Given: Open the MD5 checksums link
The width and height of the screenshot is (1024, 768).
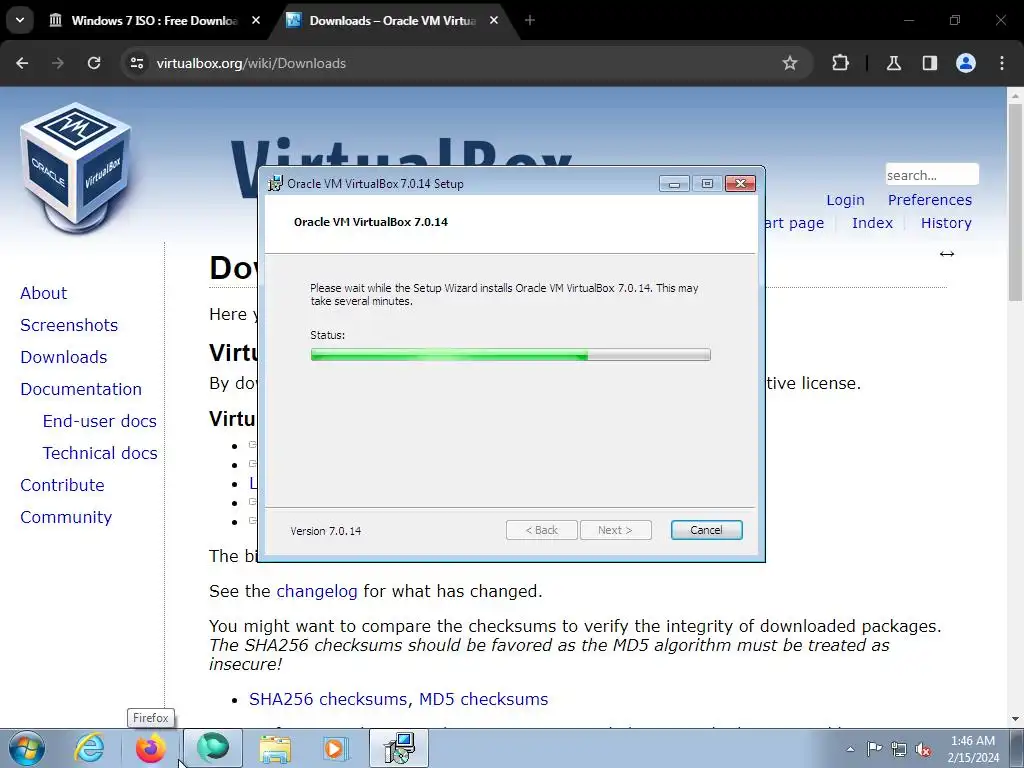Looking at the screenshot, I should click(483, 699).
